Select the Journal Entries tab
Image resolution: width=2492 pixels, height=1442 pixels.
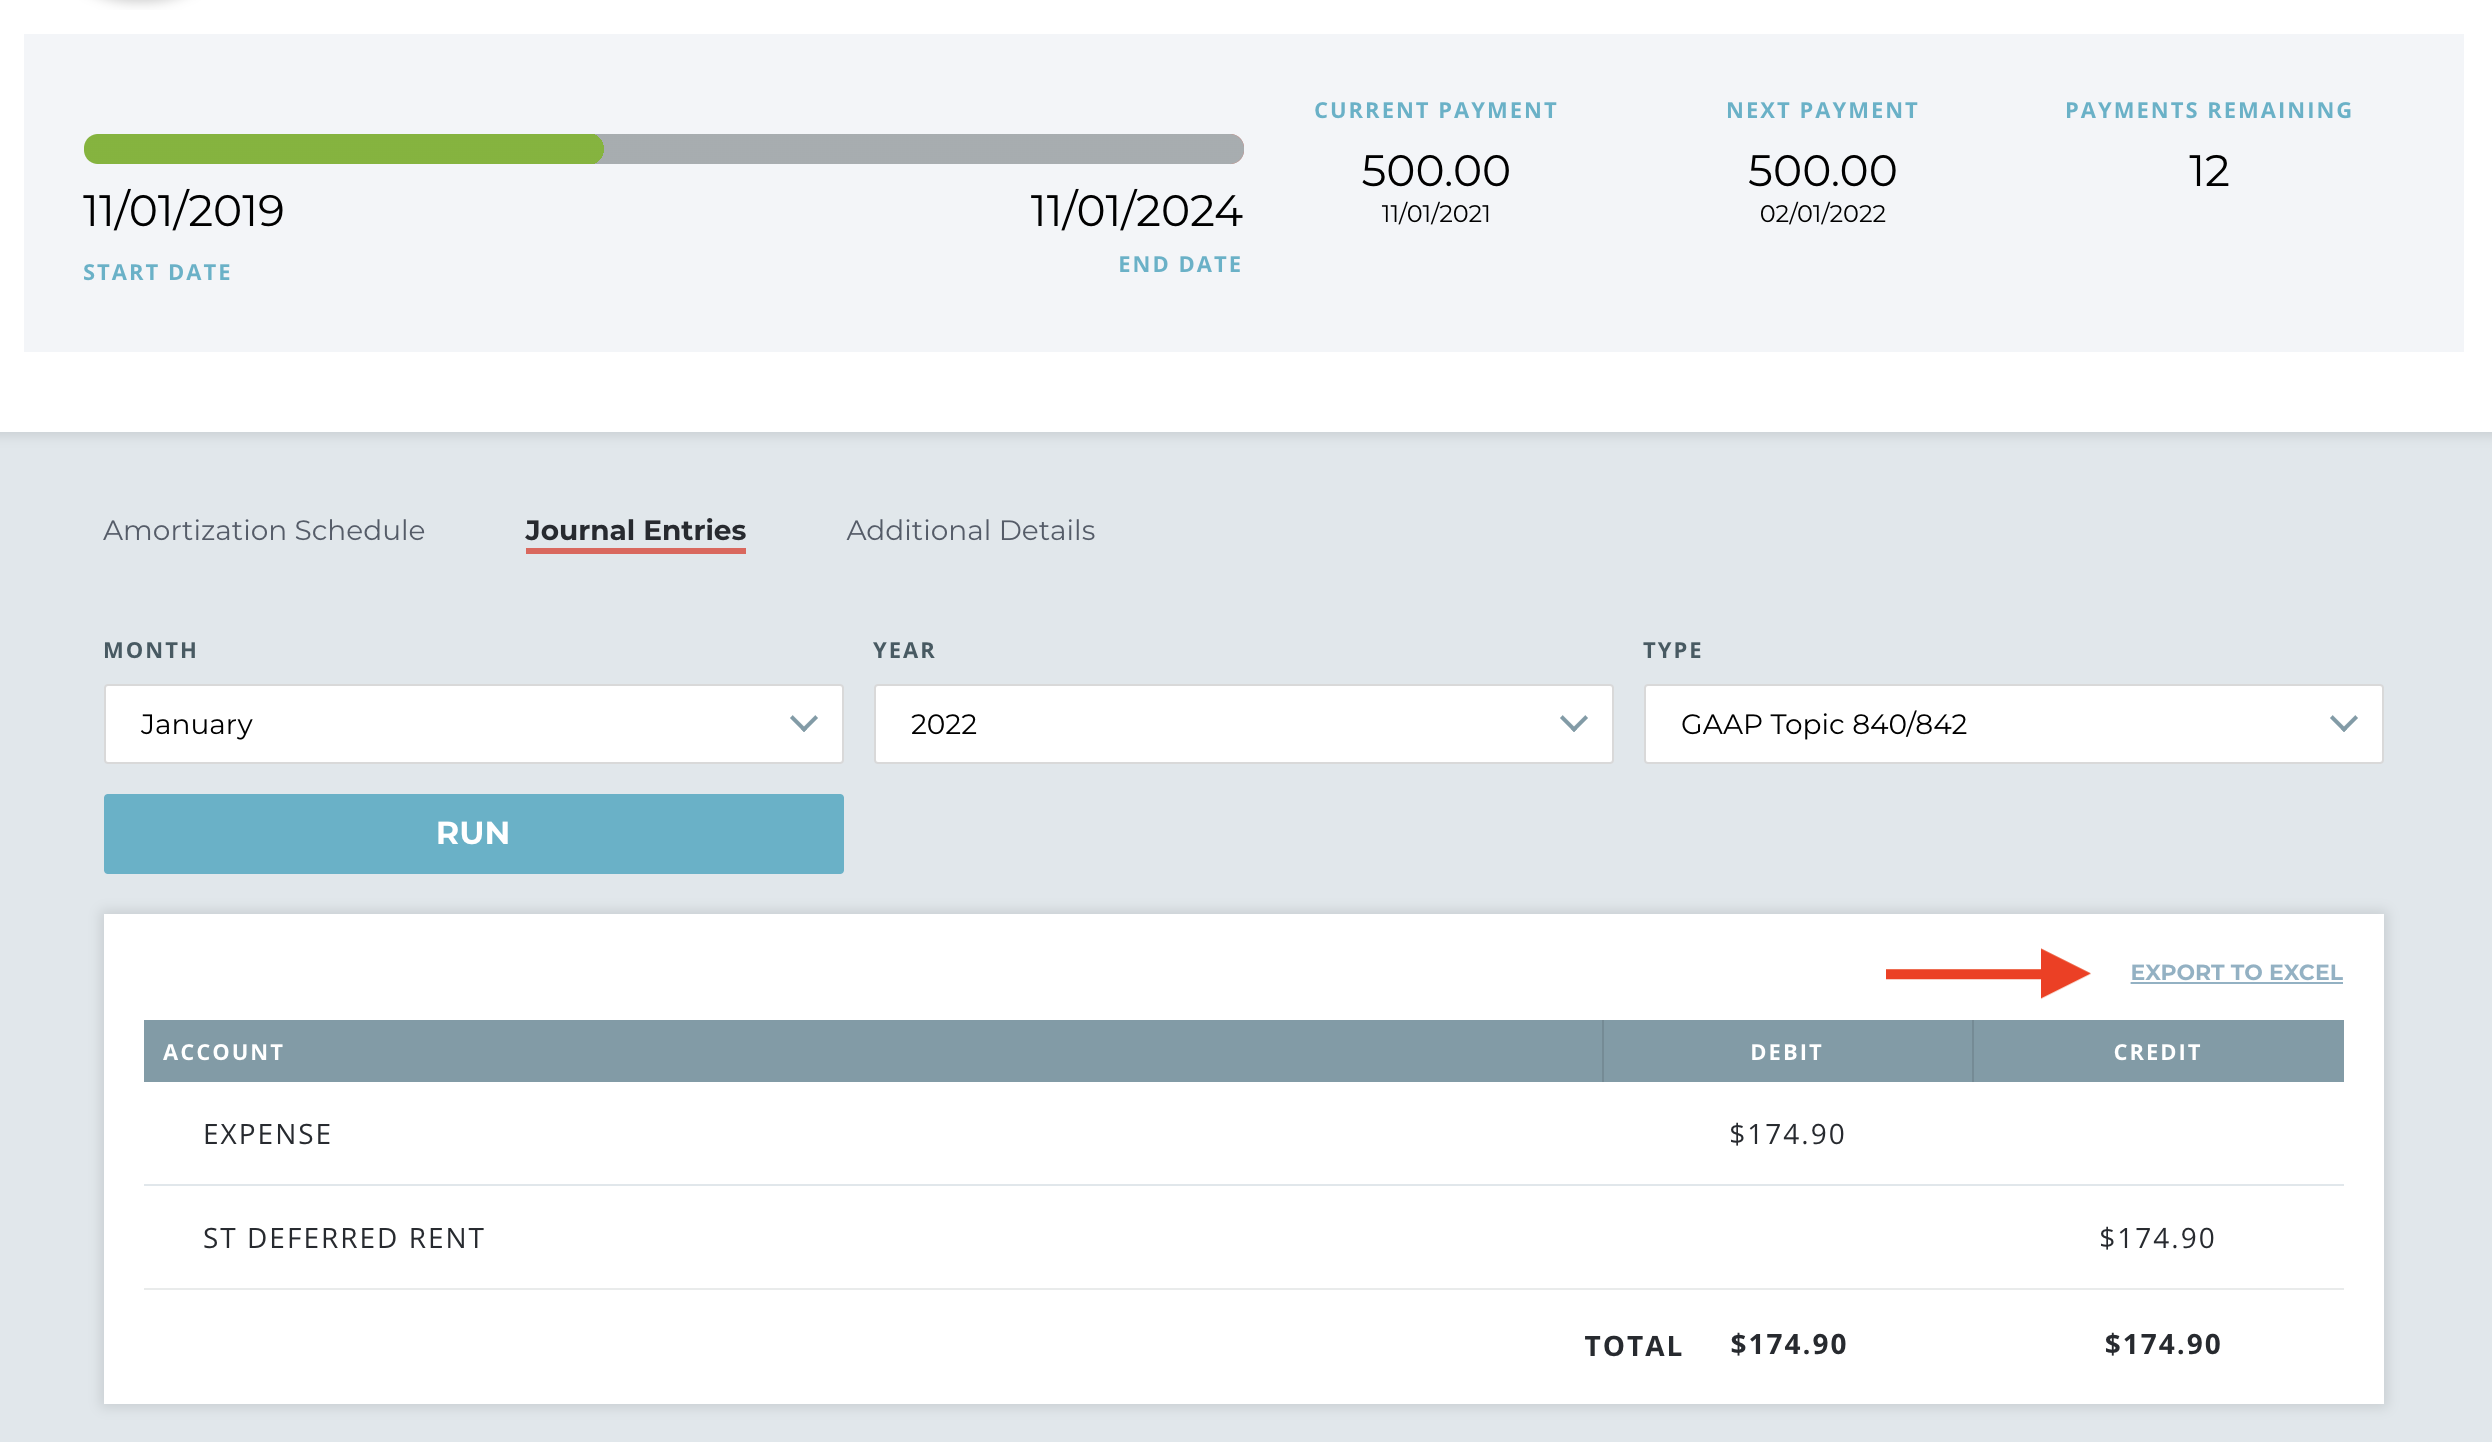click(x=635, y=530)
